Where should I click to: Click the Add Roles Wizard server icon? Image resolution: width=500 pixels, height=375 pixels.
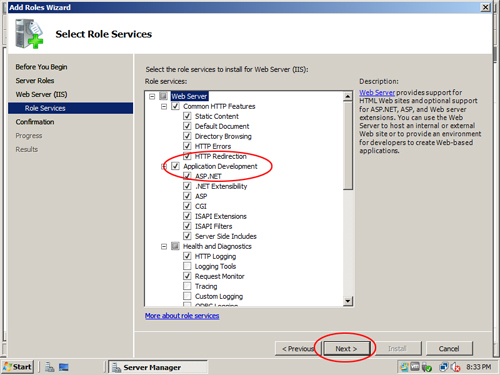click(29, 34)
